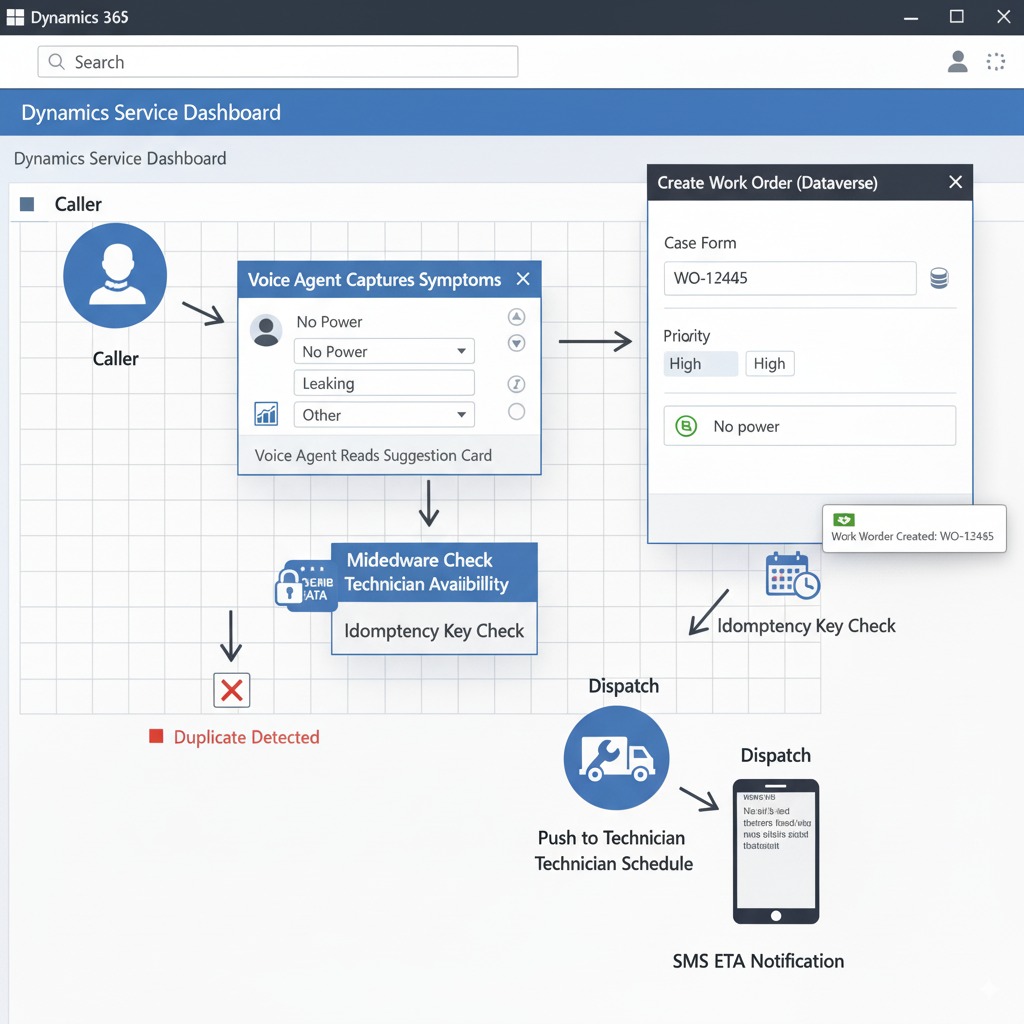Click the dispatch truck wrench icon

click(616, 758)
